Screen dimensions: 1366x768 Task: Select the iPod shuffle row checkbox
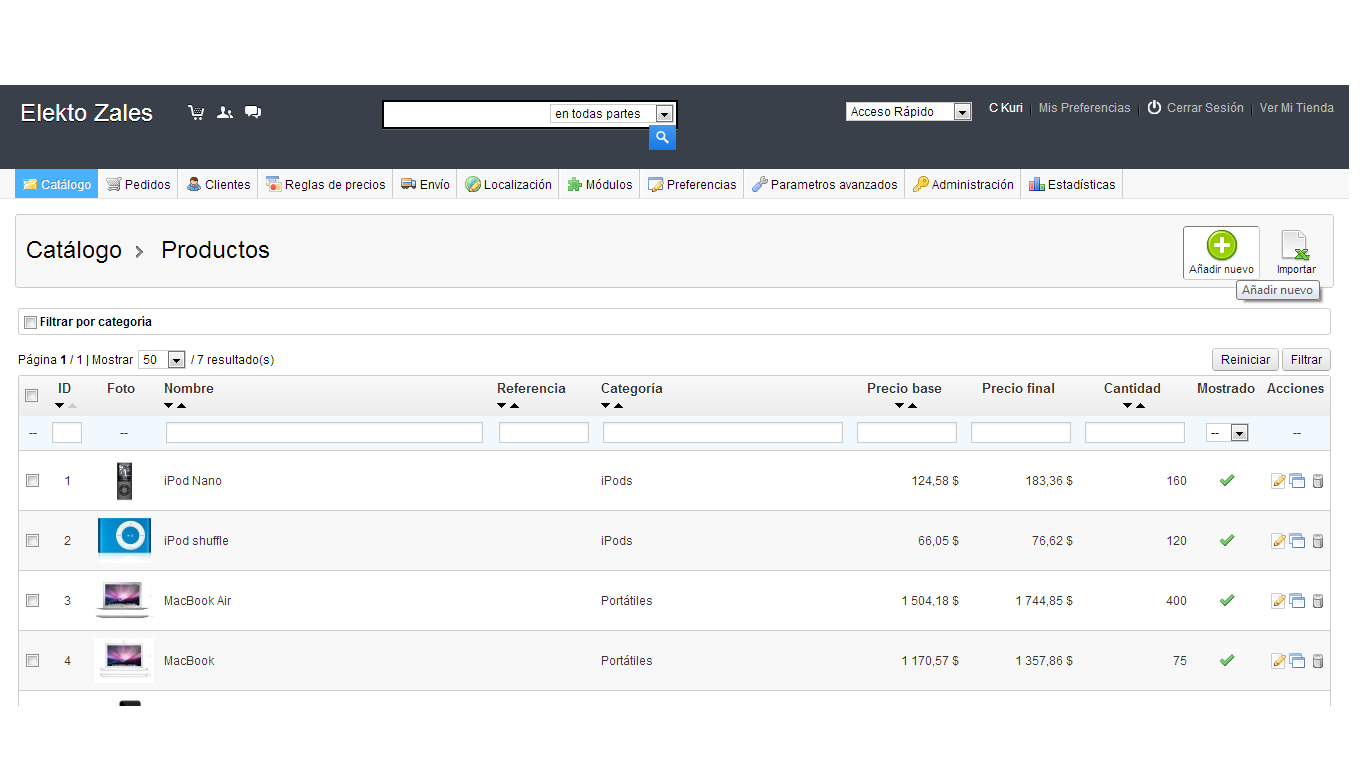tap(32, 540)
